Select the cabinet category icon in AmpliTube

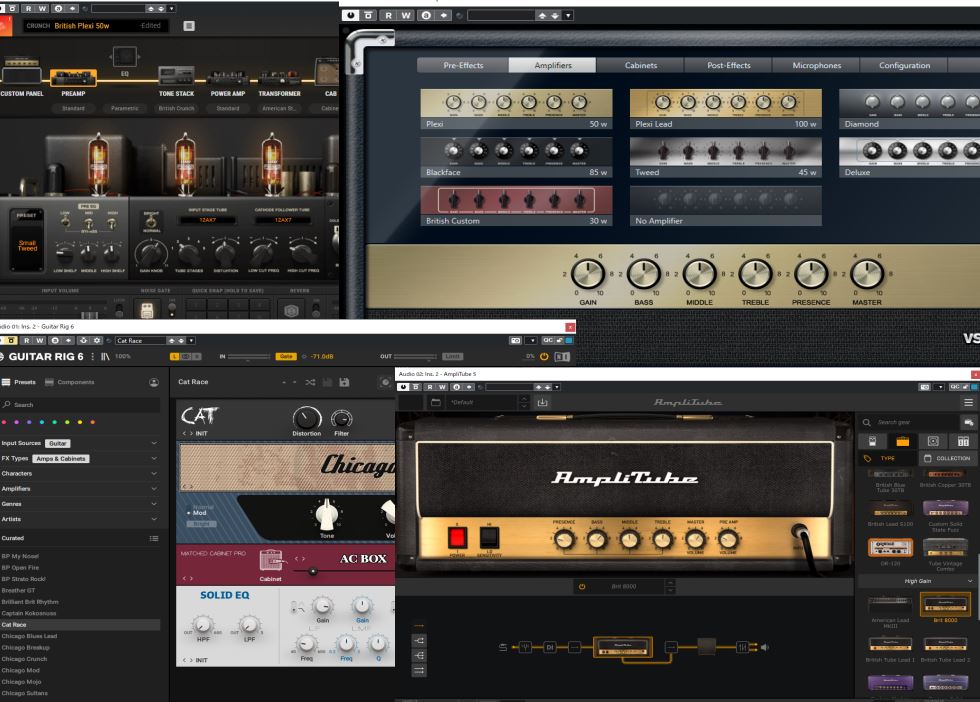point(933,441)
